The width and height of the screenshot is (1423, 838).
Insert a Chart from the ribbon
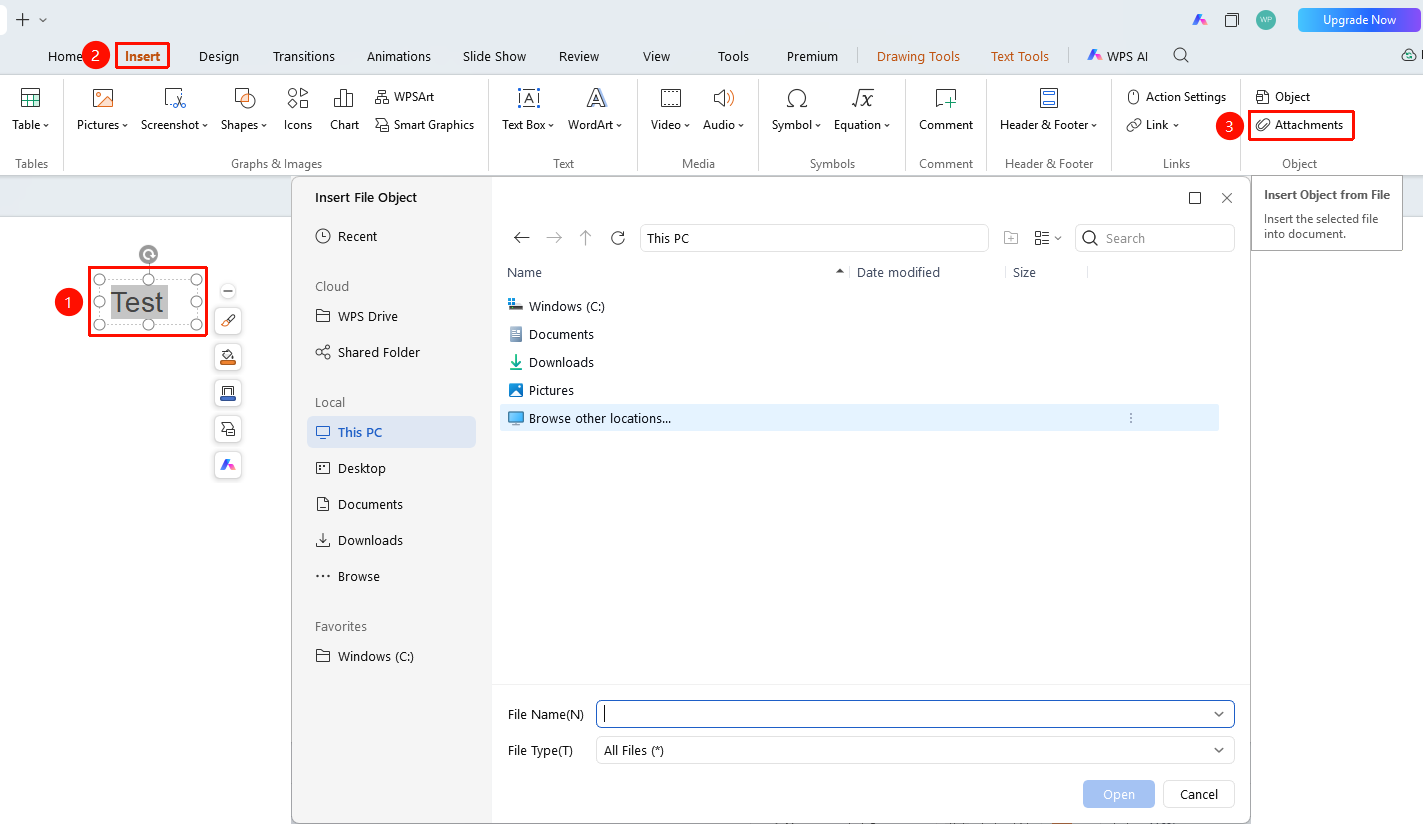tap(344, 109)
